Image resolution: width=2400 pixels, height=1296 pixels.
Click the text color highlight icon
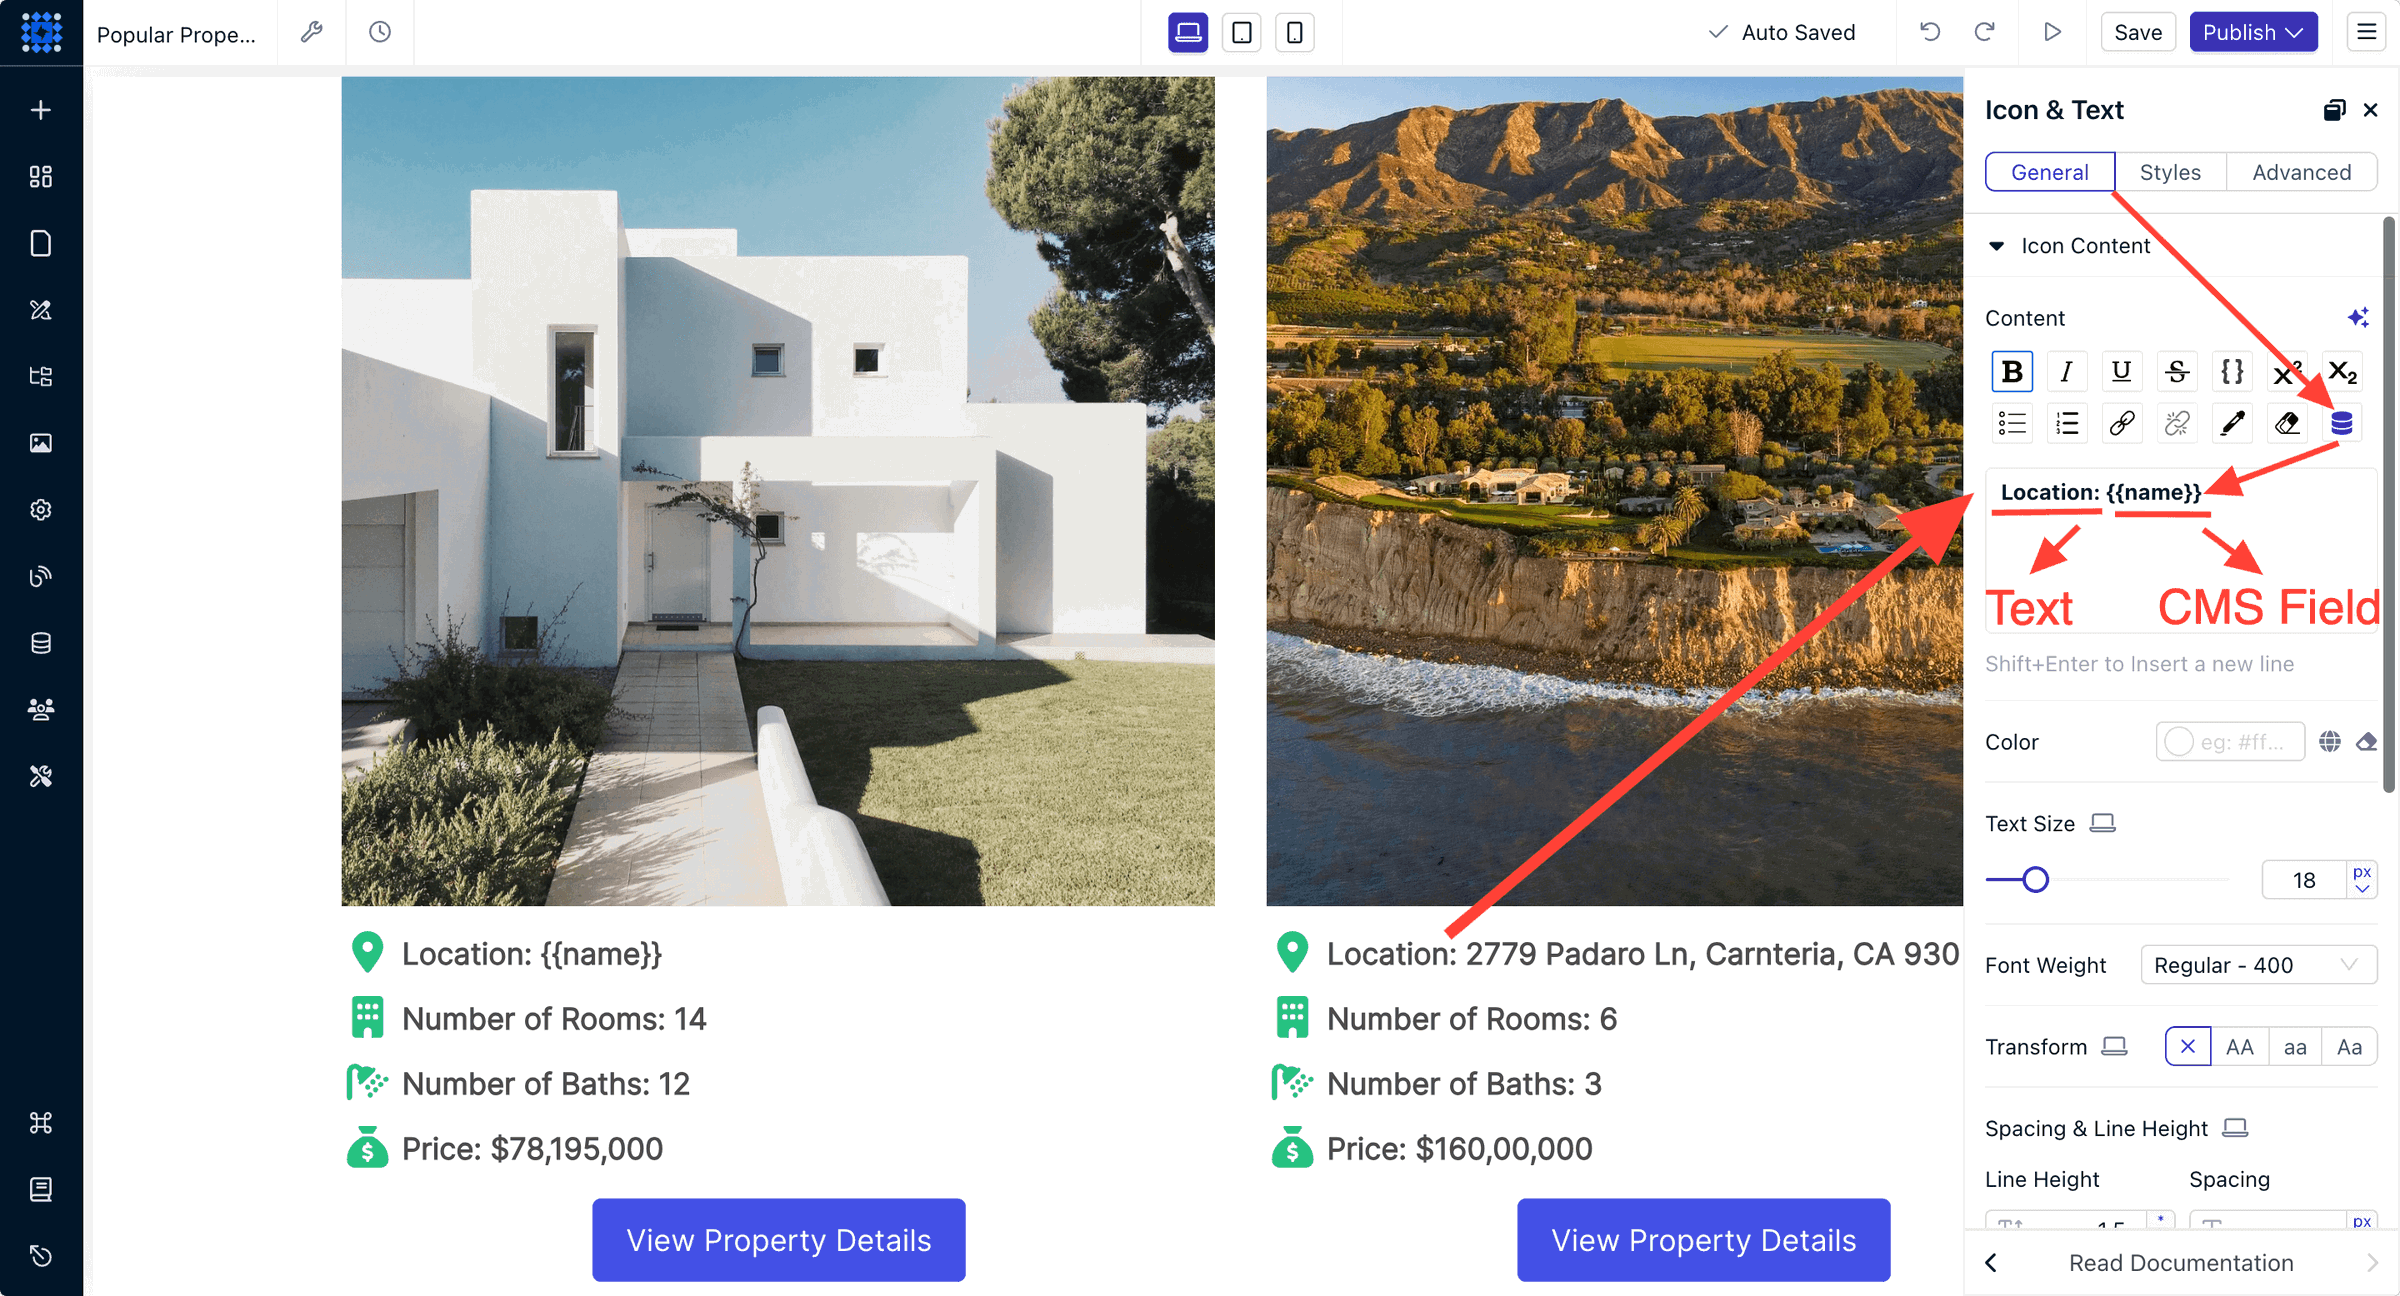(2231, 423)
